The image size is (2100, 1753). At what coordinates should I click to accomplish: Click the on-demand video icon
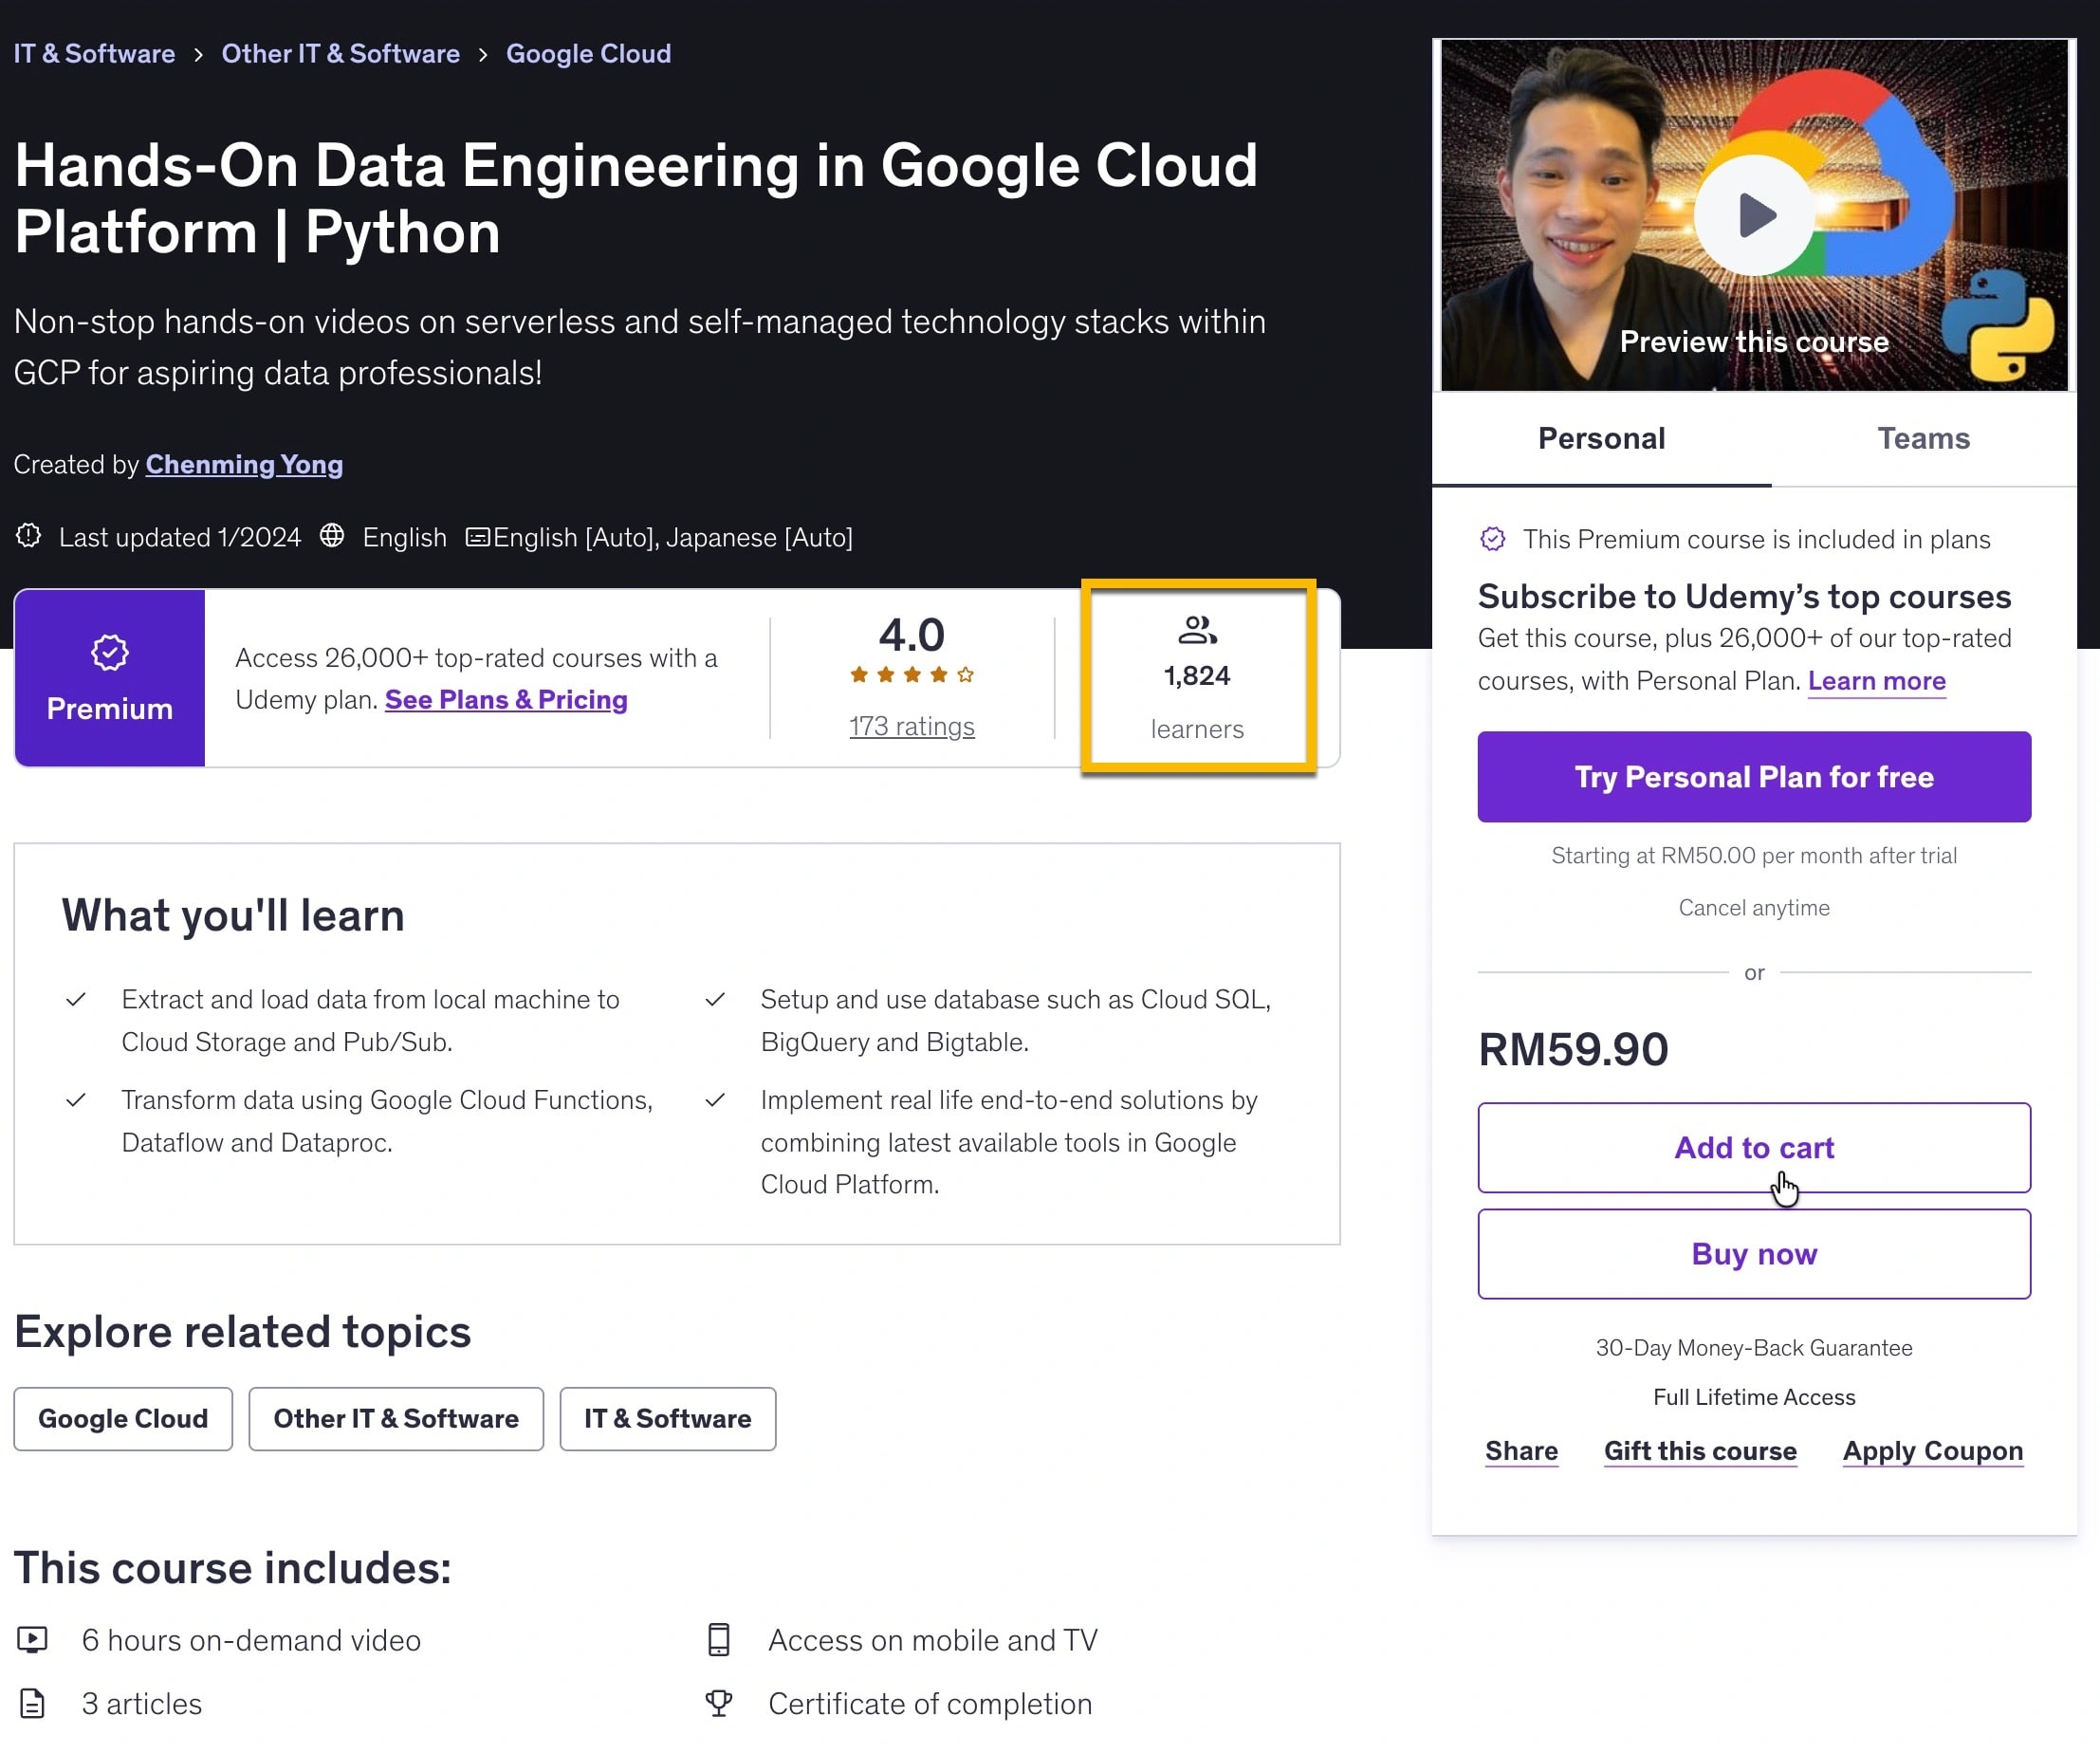pos(32,1640)
